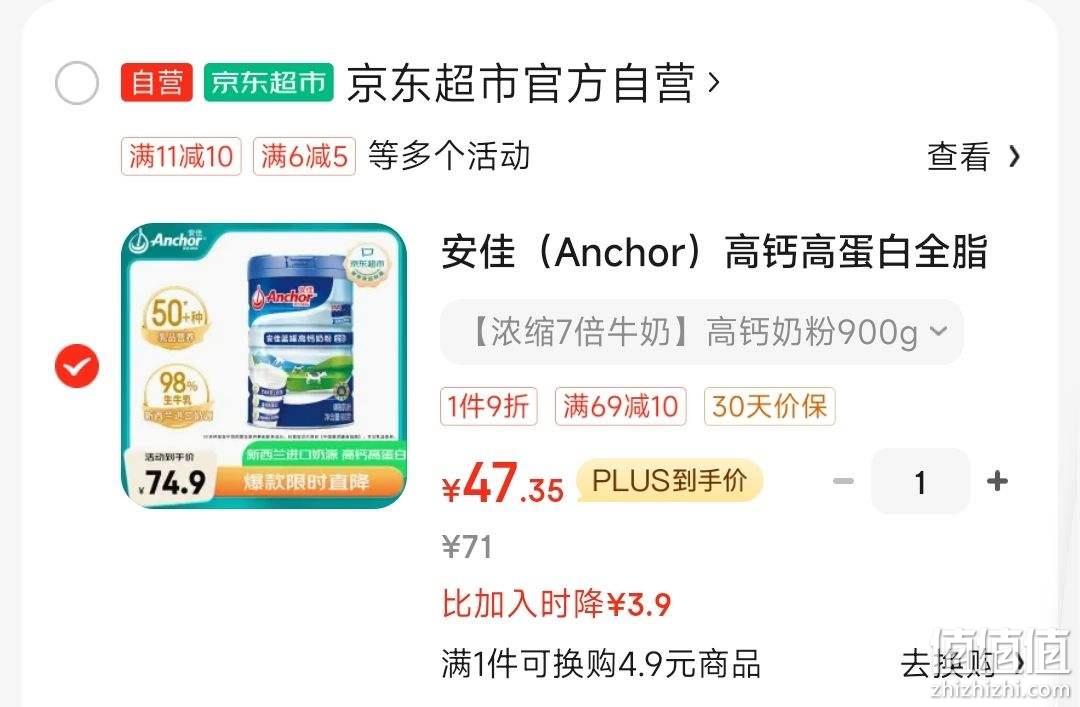This screenshot has width=1080, height=707.
Task: Open the 安佳（Anchor）高钙高蛋白全脂 product title
Action: pos(714,252)
